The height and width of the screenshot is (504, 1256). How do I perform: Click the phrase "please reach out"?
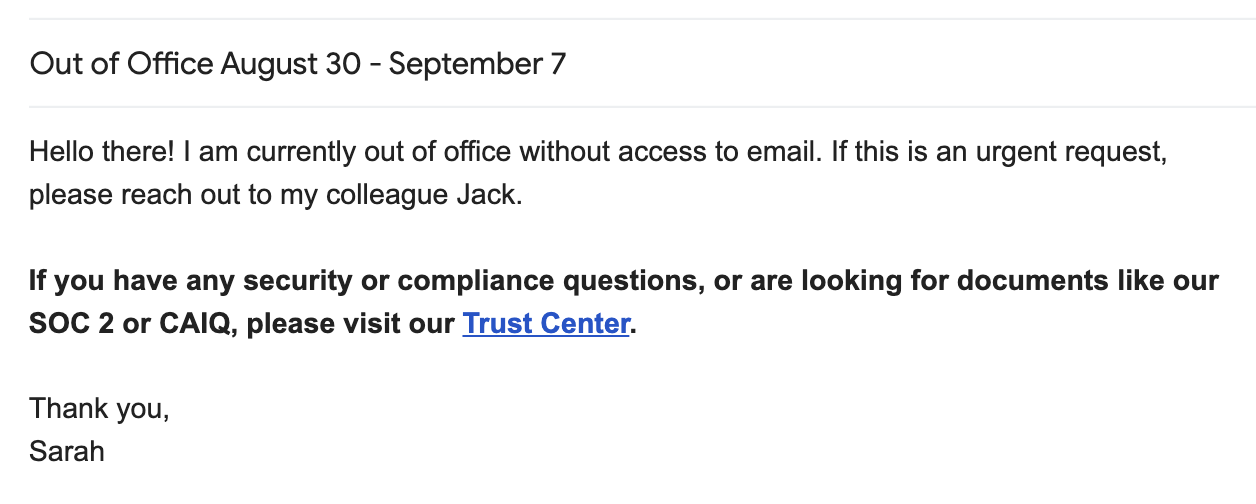tap(136, 194)
